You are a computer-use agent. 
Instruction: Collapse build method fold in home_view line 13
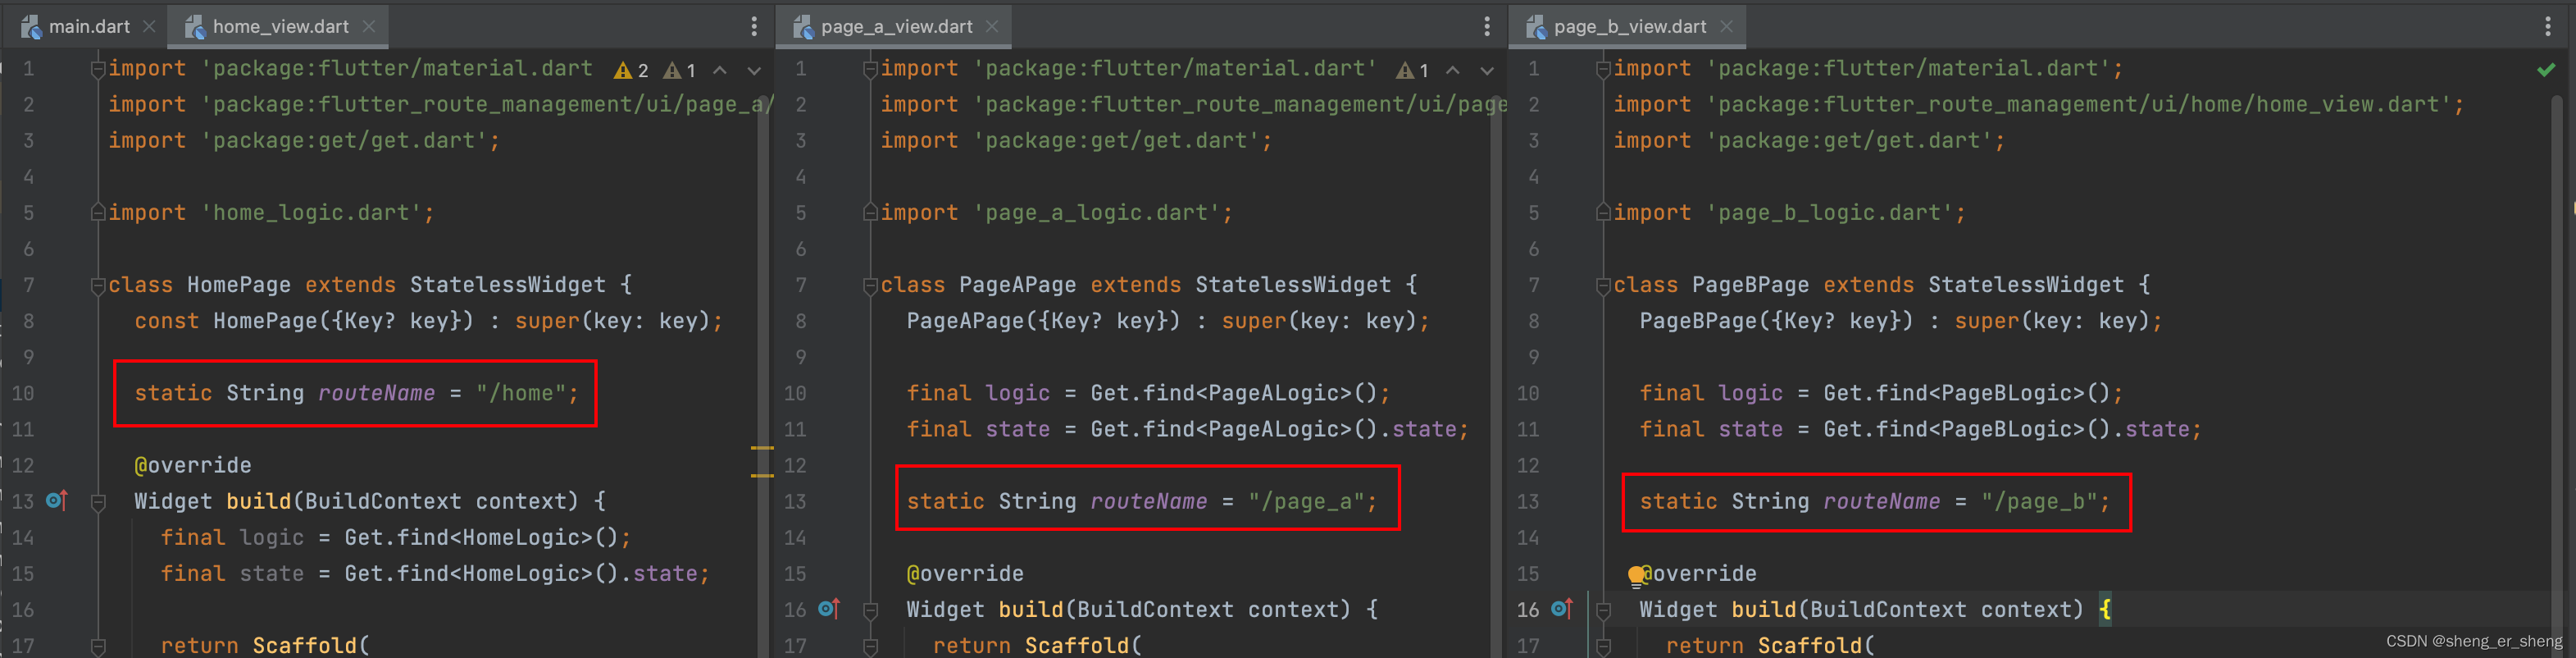98,502
